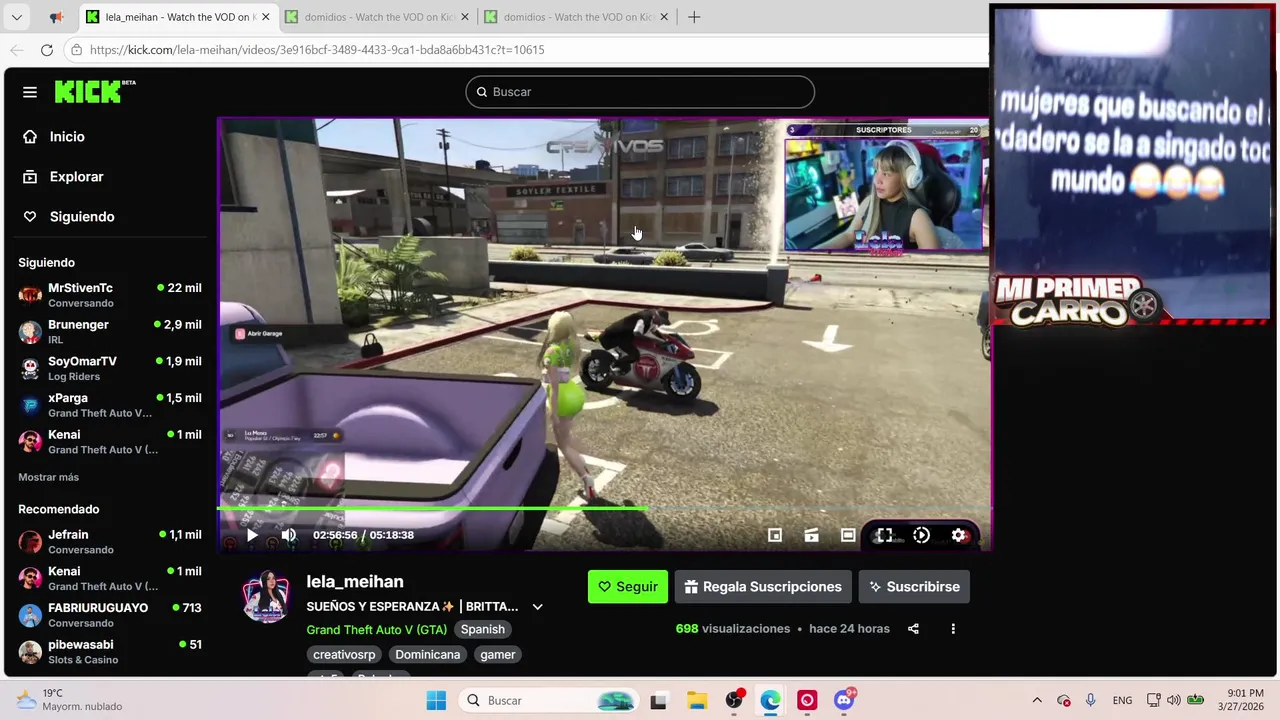1280x720 pixels.
Task: Open Brunenger channel in sidebar
Action: (x=110, y=332)
